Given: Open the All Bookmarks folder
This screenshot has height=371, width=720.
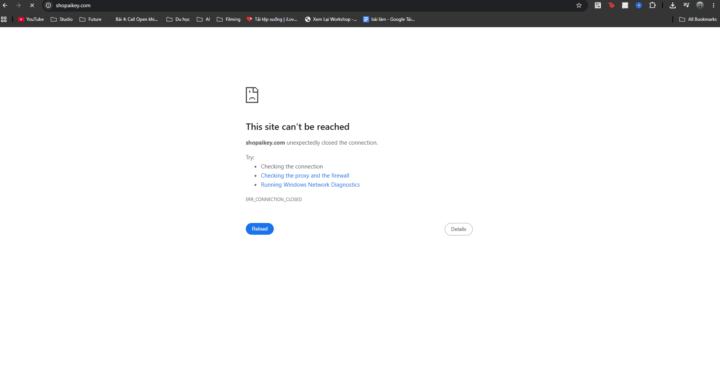Looking at the screenshot, I should (x=698, y=19).
